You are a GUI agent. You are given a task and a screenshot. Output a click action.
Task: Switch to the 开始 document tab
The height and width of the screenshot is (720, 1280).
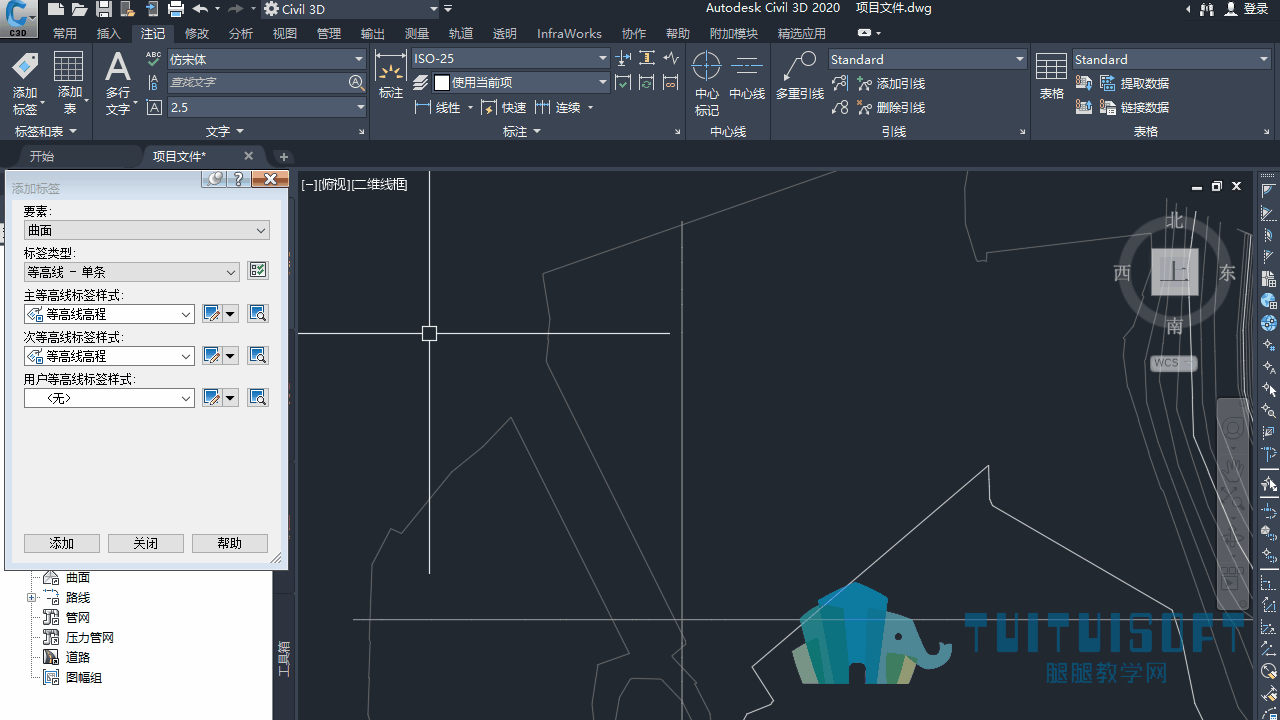point(42,156)
